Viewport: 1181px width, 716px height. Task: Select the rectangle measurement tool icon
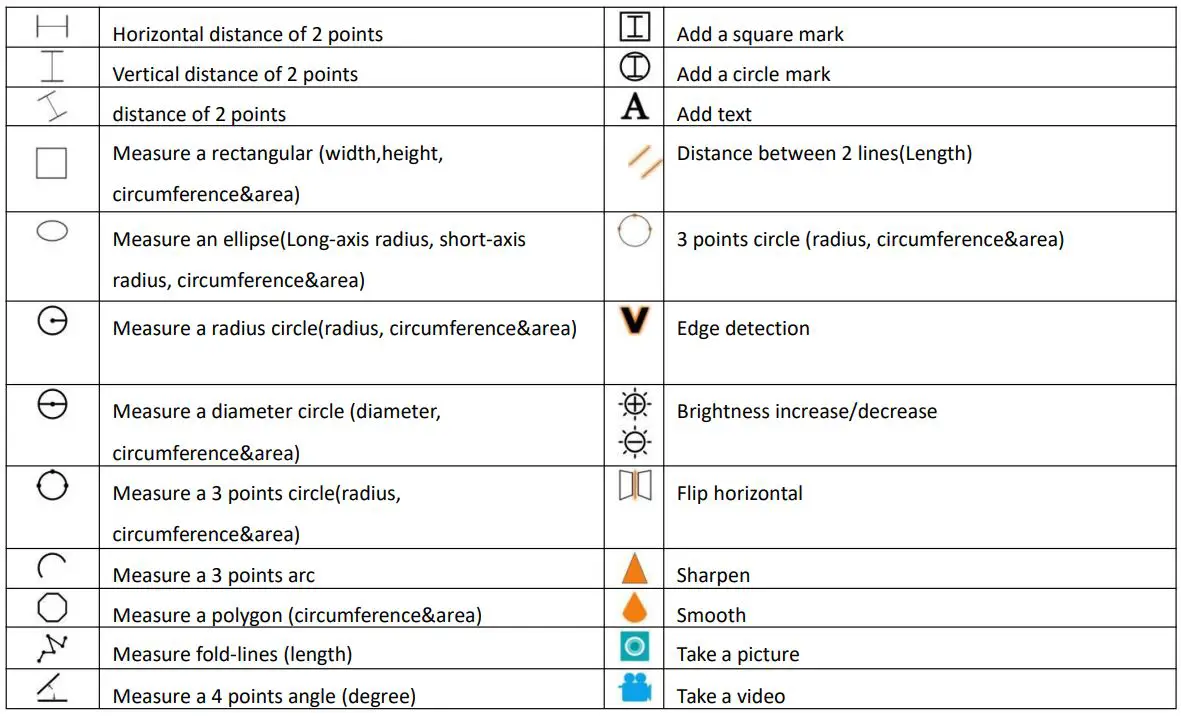click(52, 163)
